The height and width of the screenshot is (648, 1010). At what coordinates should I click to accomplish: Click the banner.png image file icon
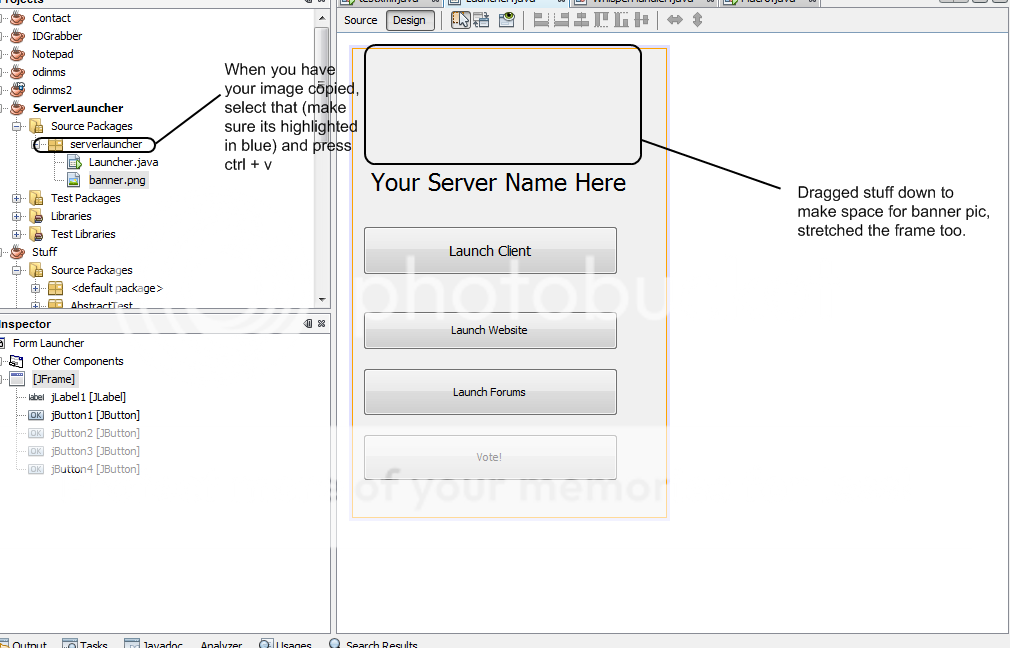[73, 180]
